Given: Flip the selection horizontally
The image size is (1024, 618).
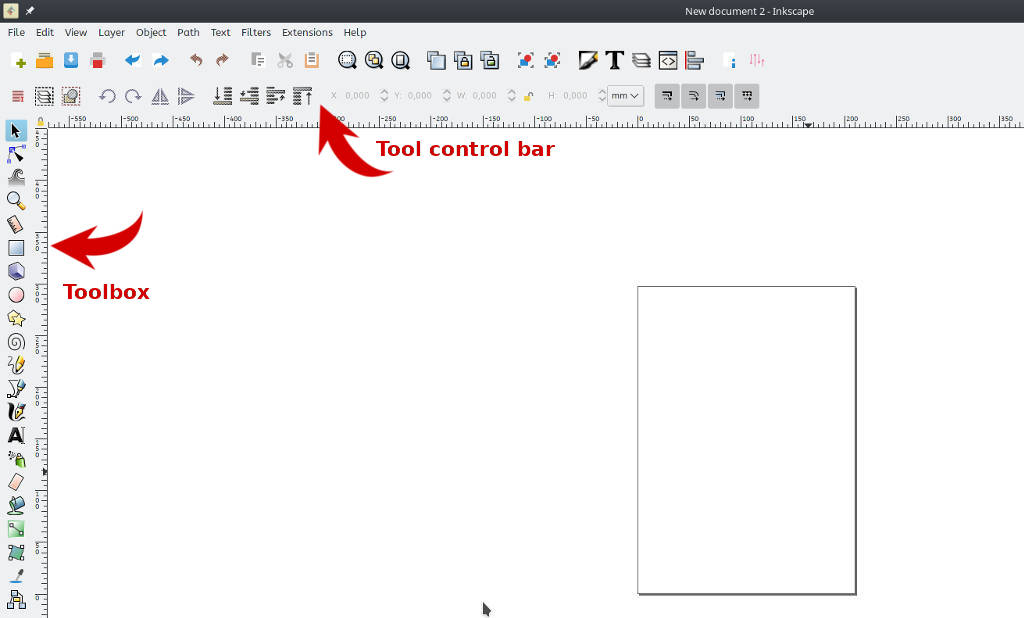Looking at the screenshot, I should pyautogui.click(x=160, y=95).
